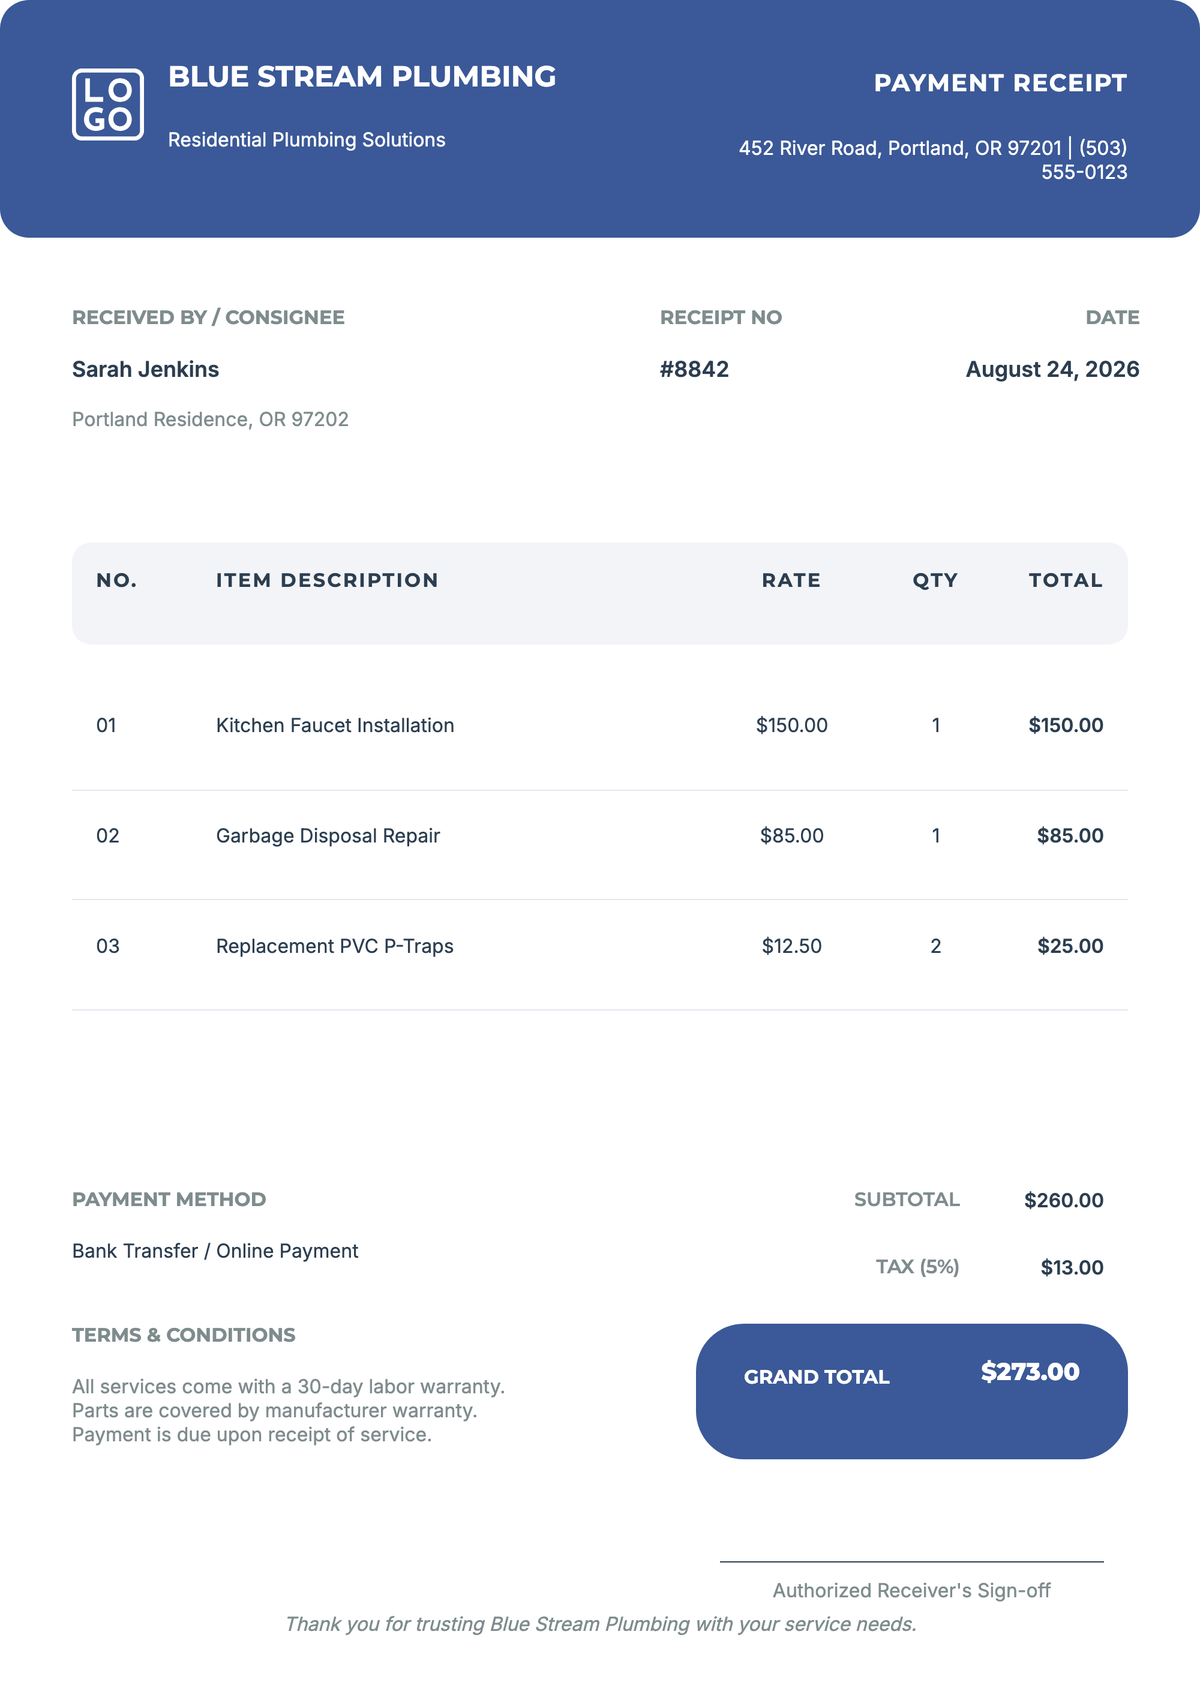
Task: Select receipt number #8842
Action: (x=694, y=369)
